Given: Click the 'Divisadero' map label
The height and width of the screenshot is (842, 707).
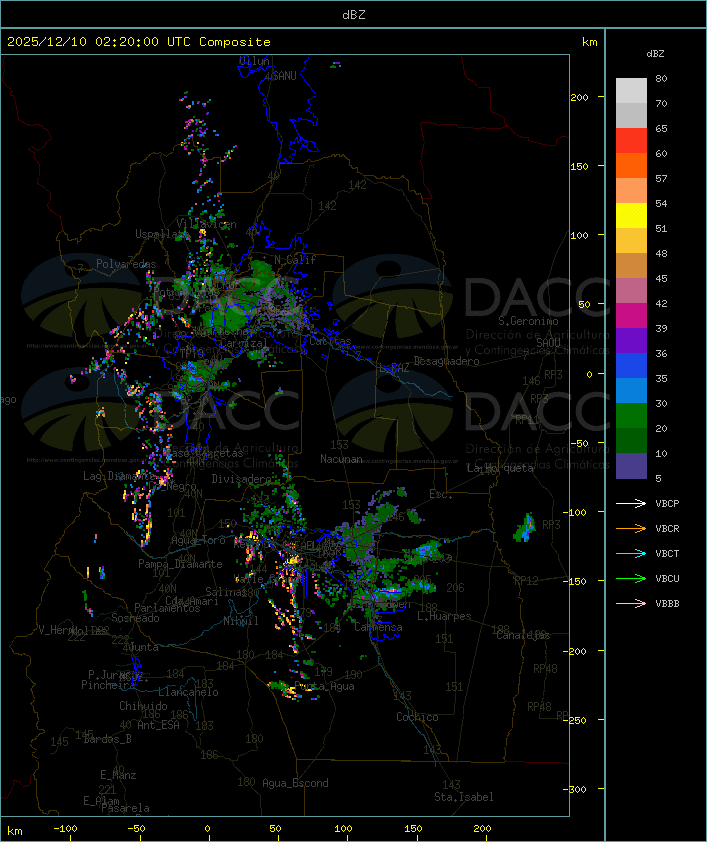Looking at the screenshot, I should pyautogui.click(x=242, y=478).
